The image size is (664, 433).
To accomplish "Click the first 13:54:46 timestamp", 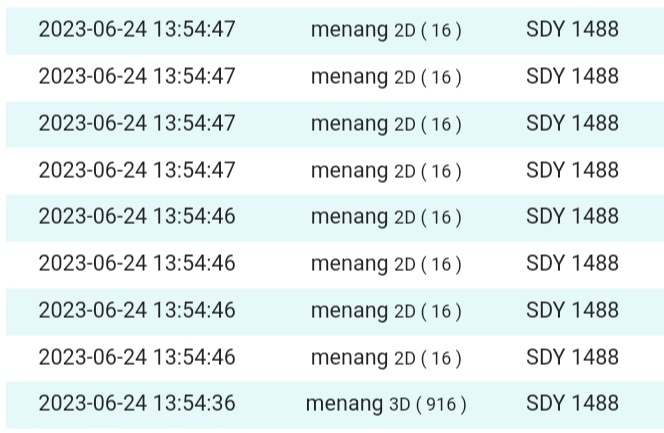I will tap(137, 216).
